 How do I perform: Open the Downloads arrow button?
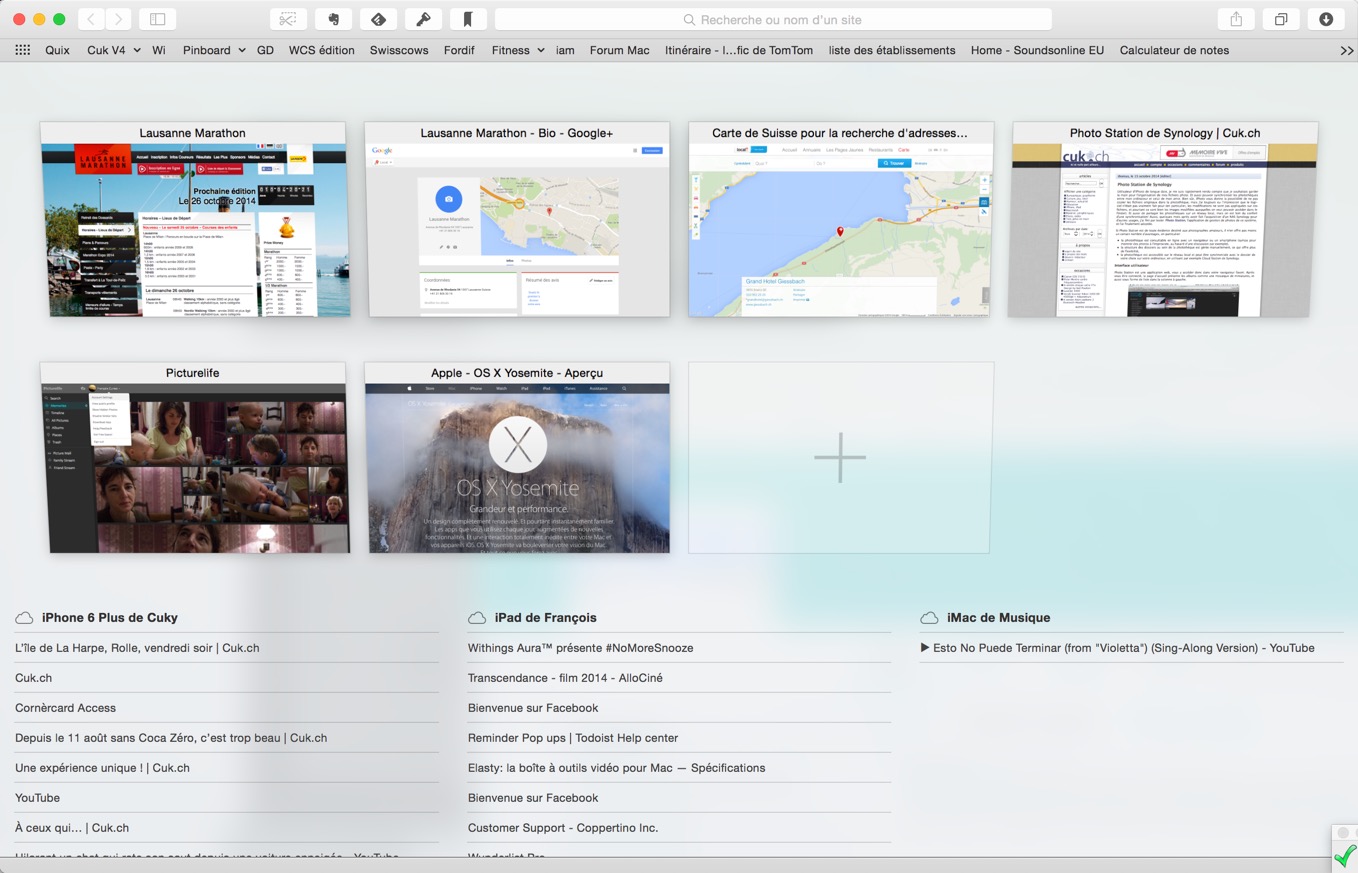1326,19
